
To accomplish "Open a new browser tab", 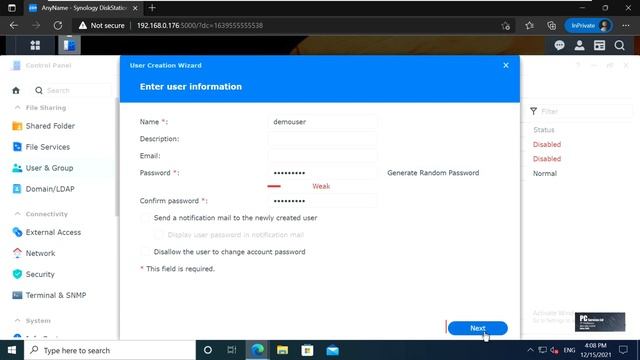I will tap(152, 8).
